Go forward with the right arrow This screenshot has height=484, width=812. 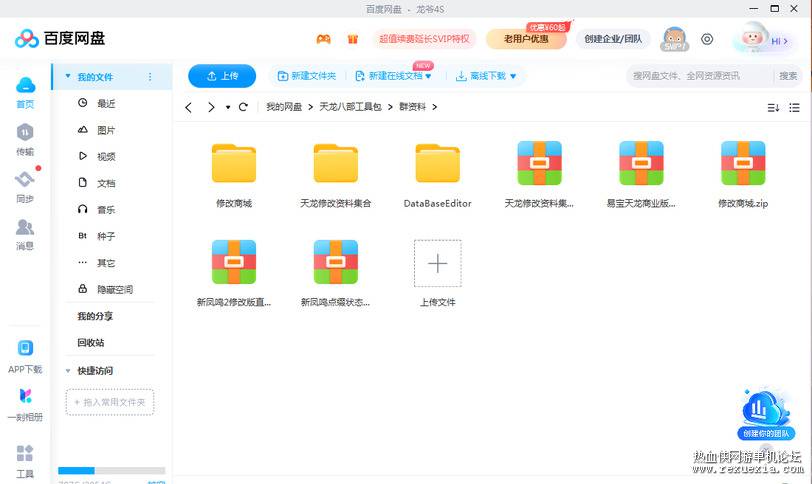click(211, 107)
